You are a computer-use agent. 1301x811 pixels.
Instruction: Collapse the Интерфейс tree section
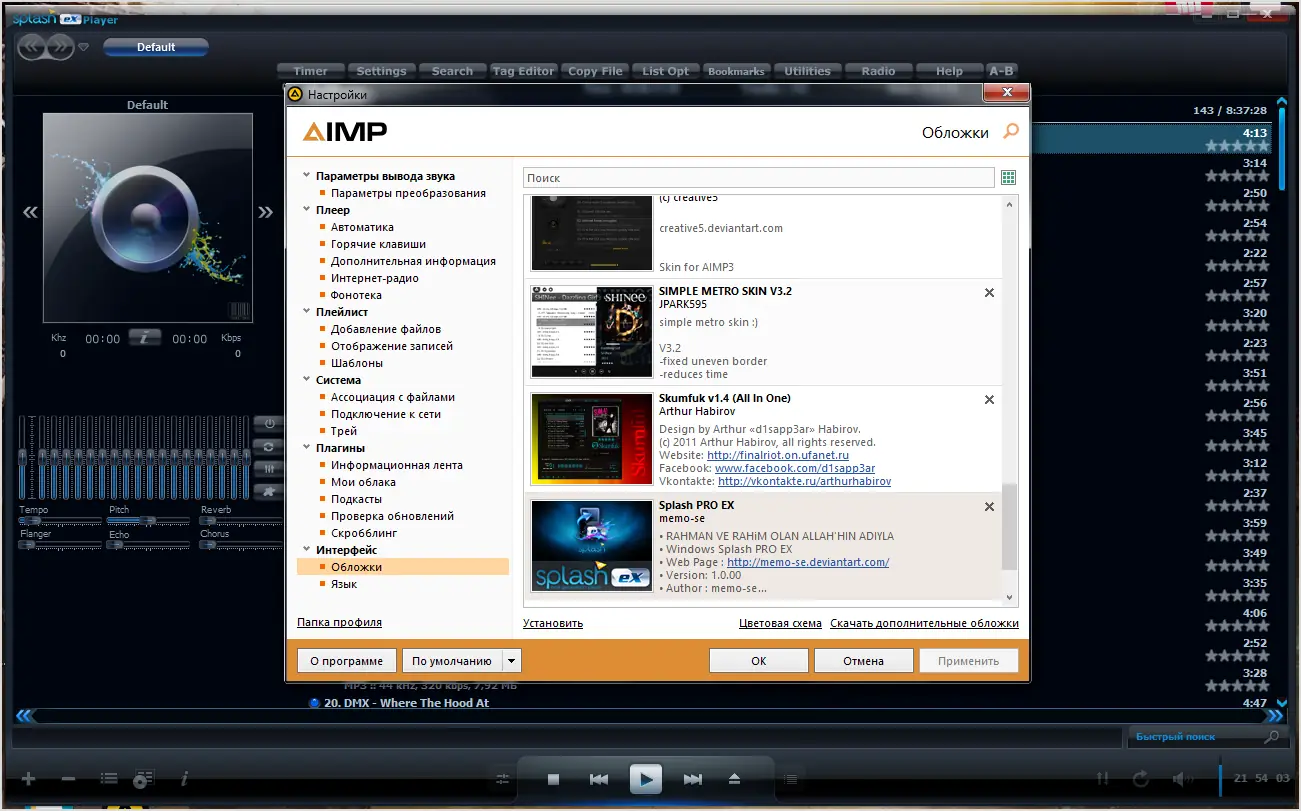pyautogui.click(x=306, y=551)
